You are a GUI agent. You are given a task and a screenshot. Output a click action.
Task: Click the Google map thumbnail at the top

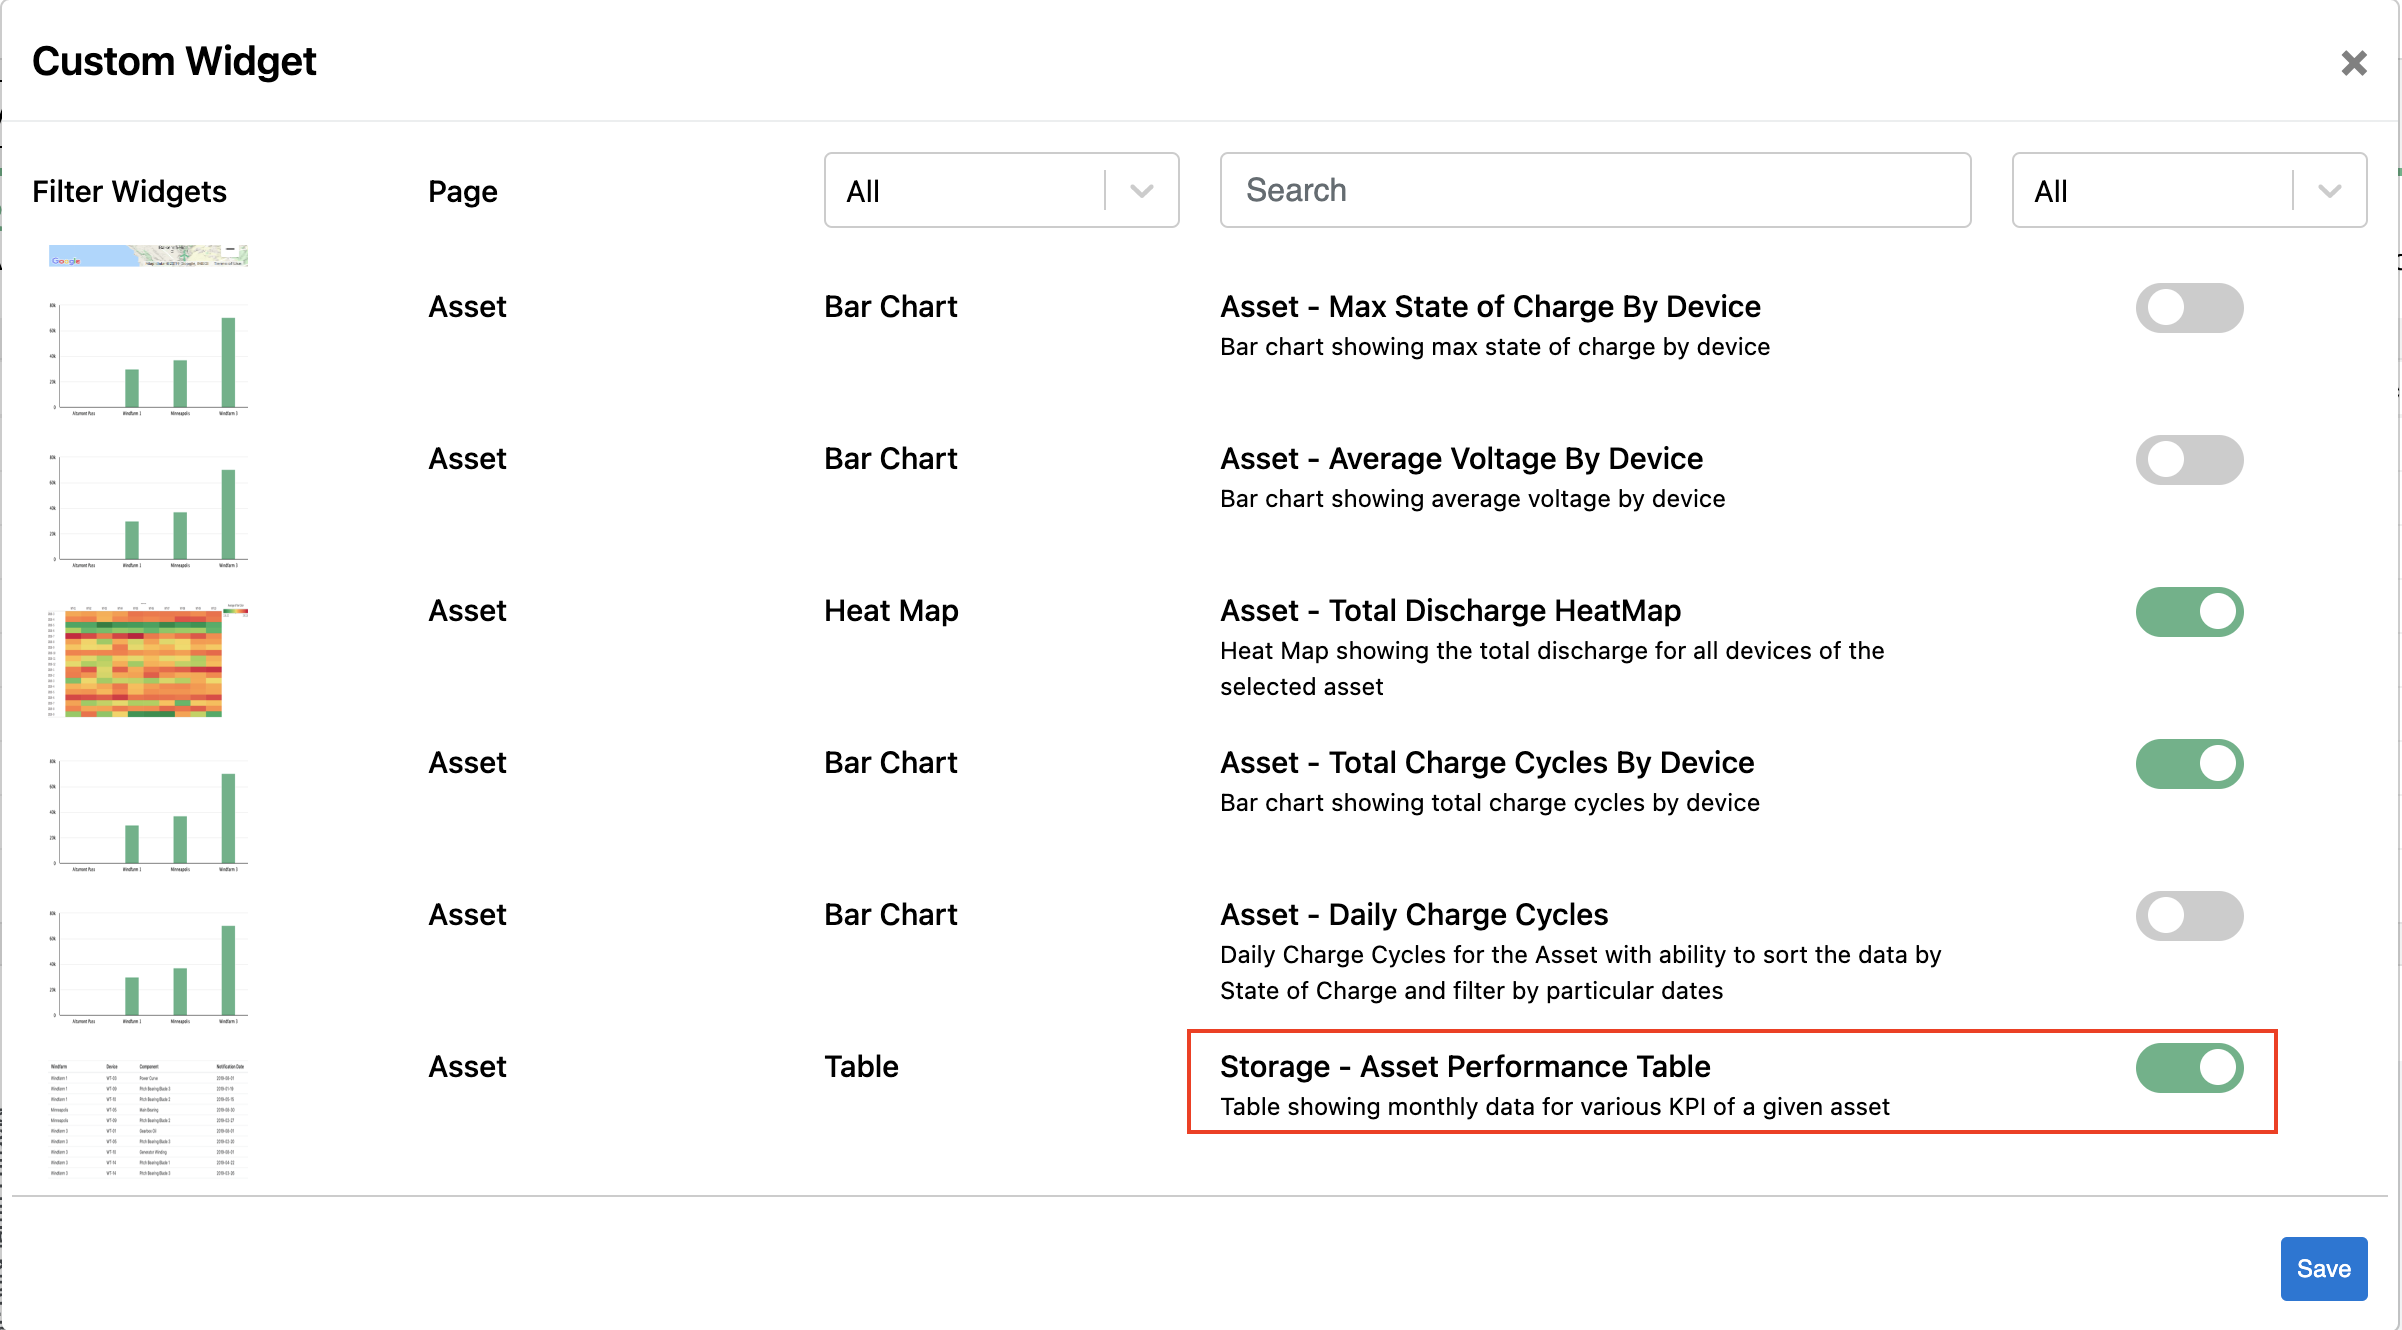point(148,256)
